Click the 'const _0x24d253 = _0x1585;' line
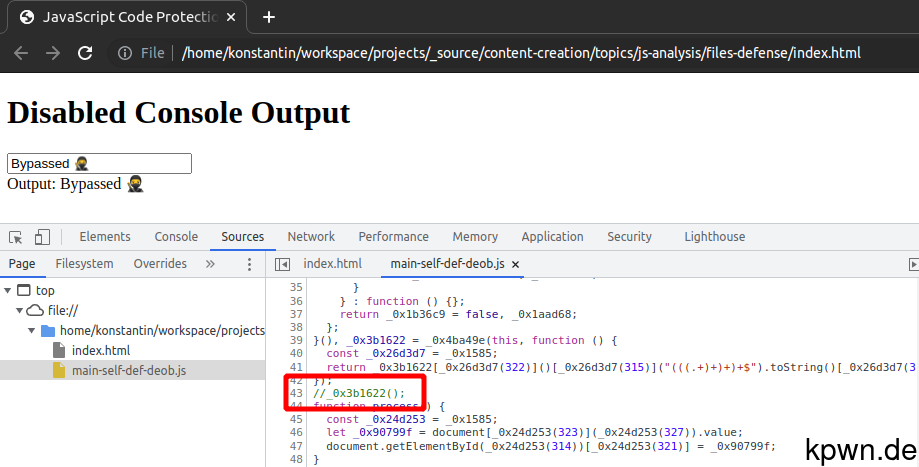The image size is (919, 467). click(412, 420)
